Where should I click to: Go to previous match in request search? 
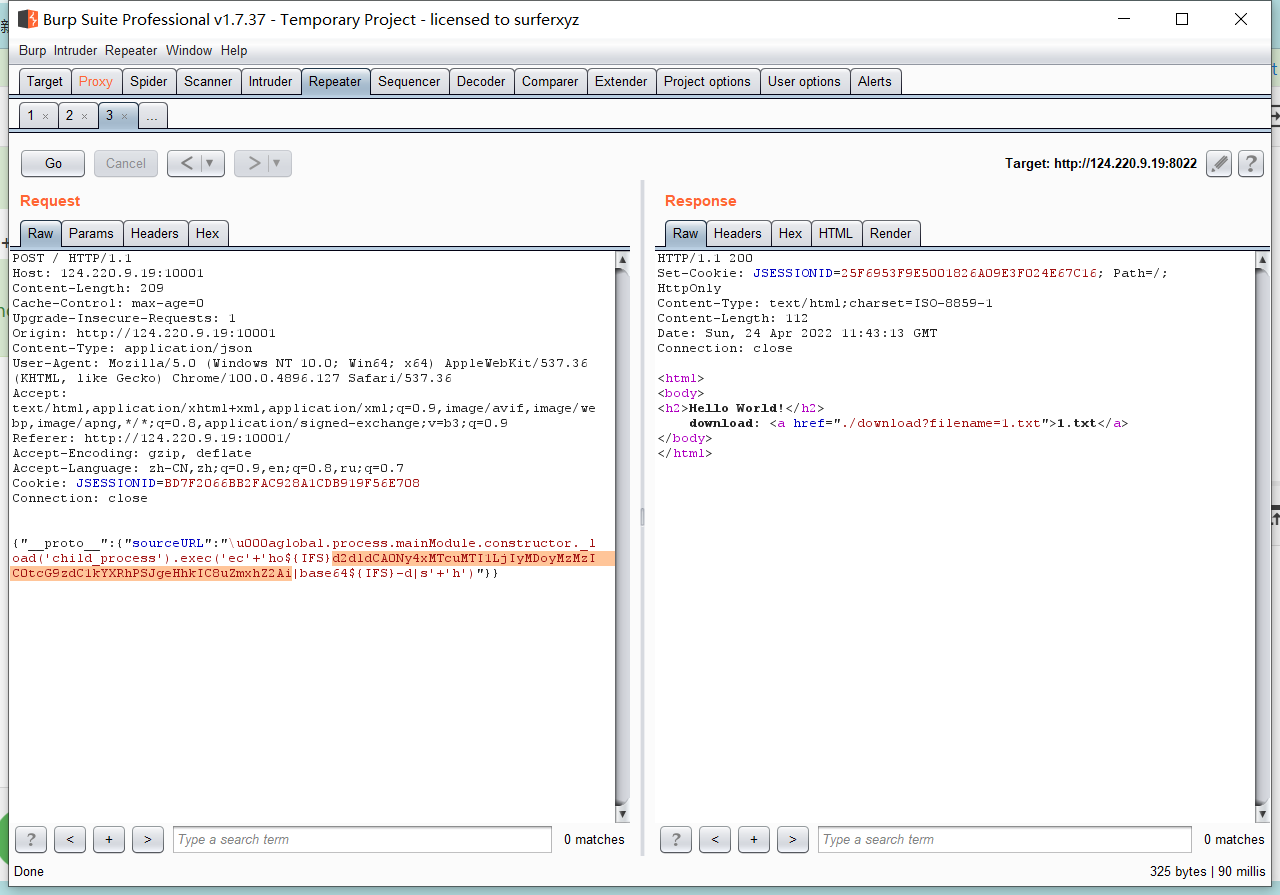[x=70, y=839]
